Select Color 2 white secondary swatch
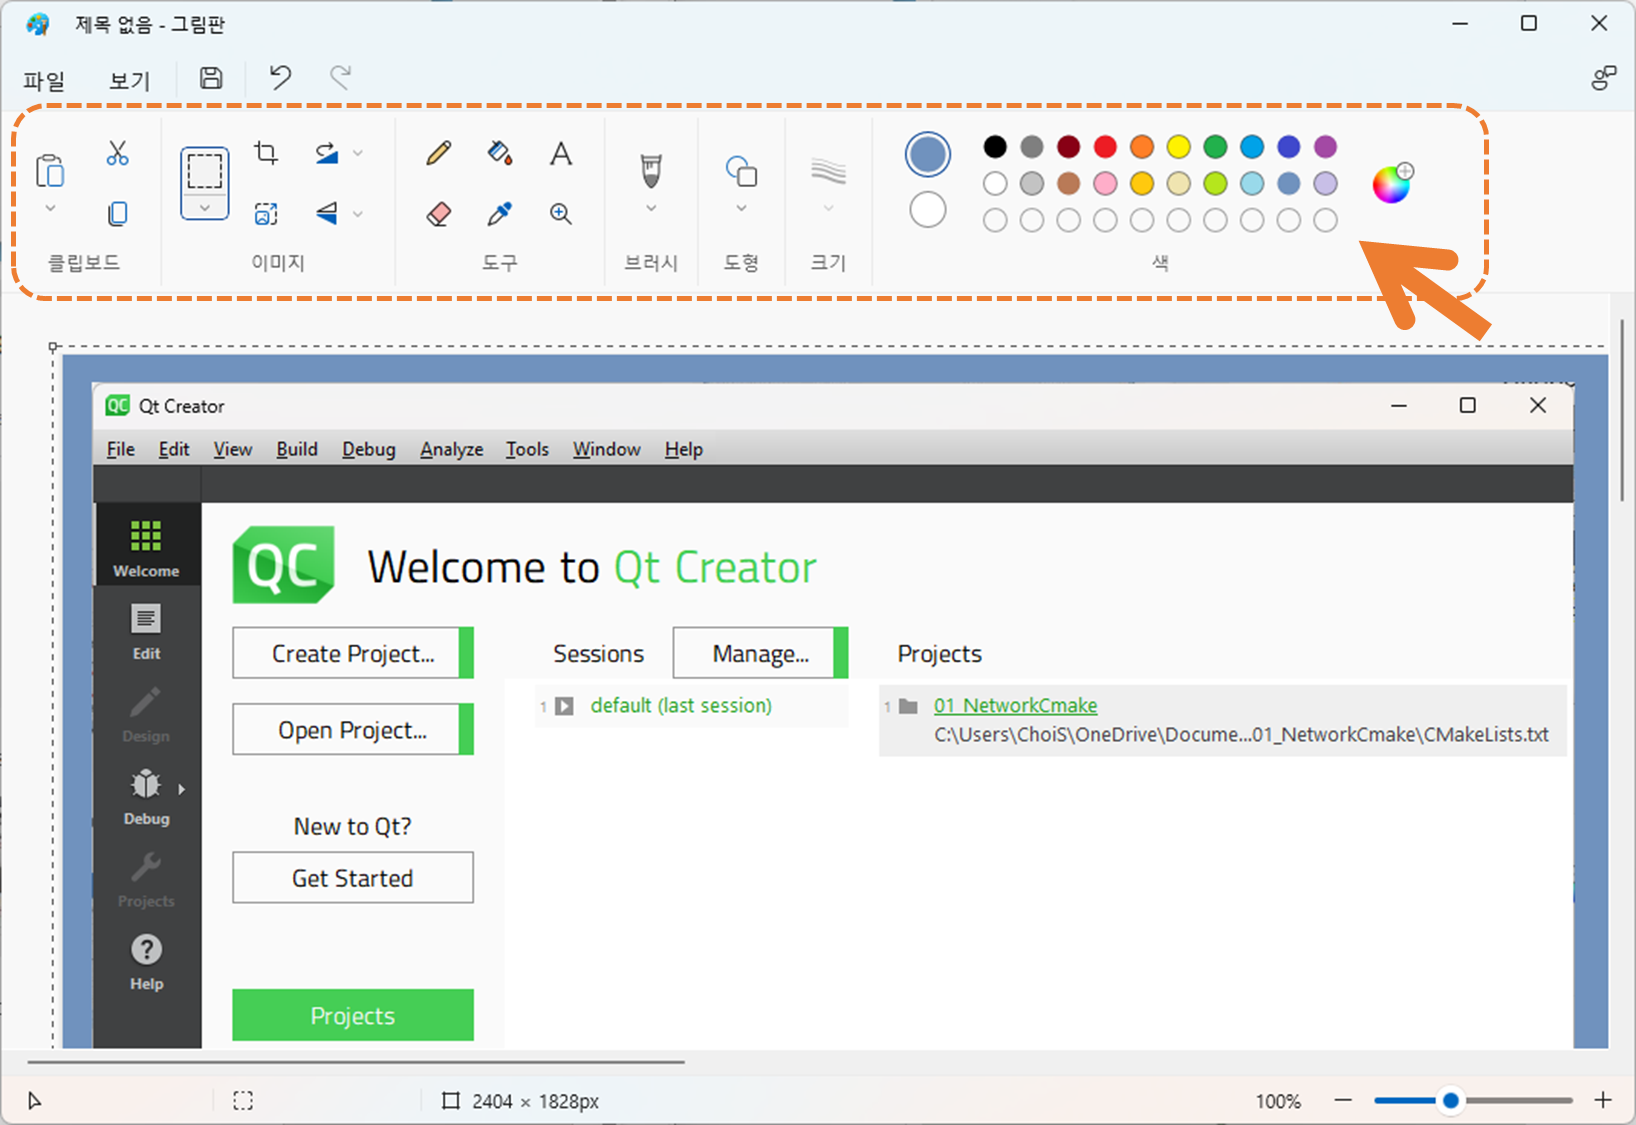This screenshot has height=1125, width=1636. tap(928, 210)
